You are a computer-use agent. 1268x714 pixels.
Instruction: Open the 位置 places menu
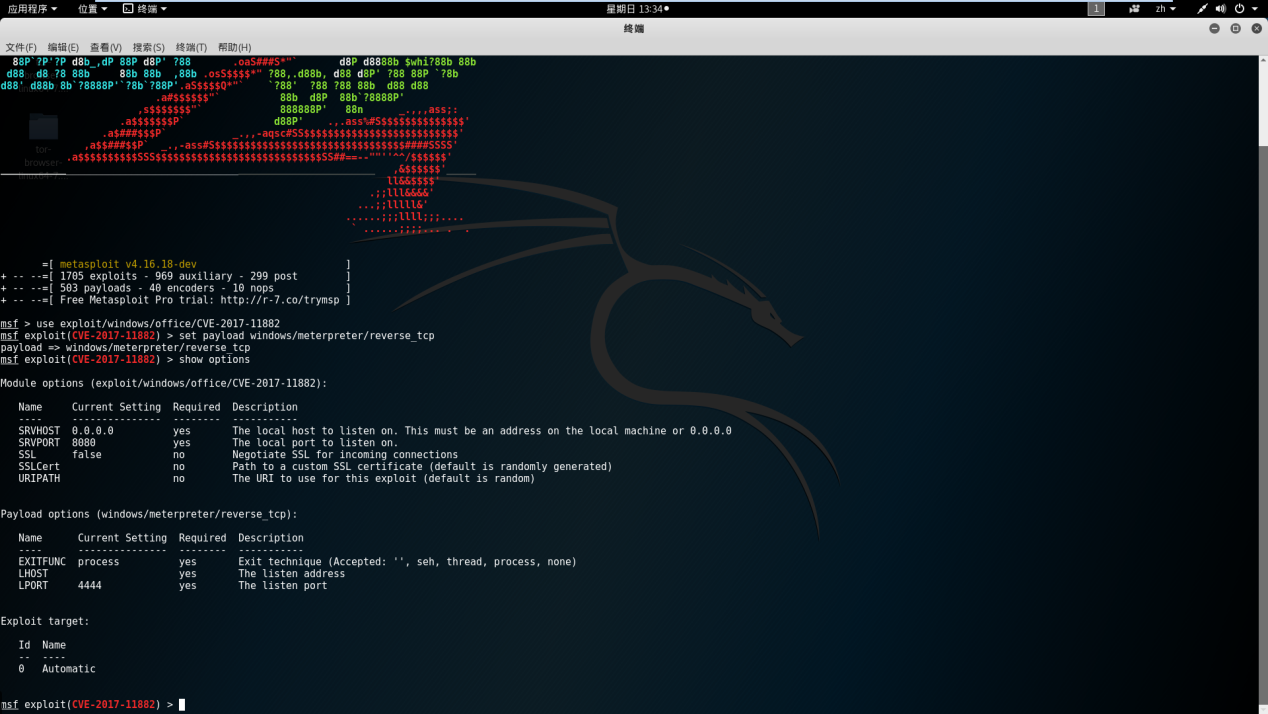(92, 8)
